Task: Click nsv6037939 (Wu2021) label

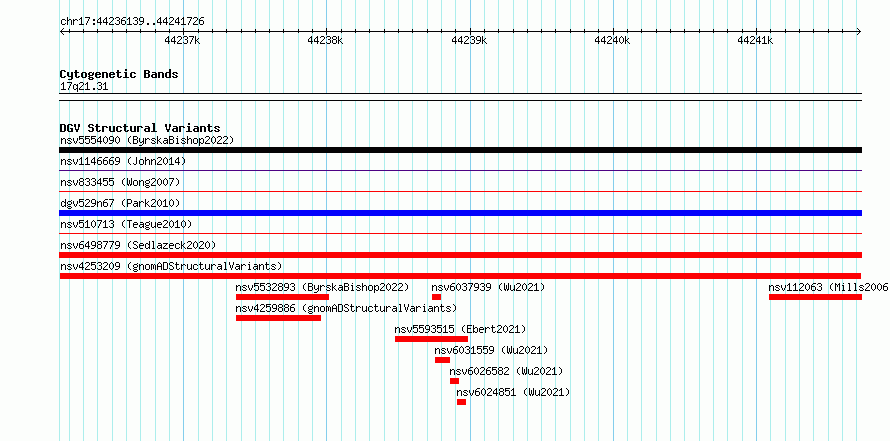Action: tap(488, 287)
